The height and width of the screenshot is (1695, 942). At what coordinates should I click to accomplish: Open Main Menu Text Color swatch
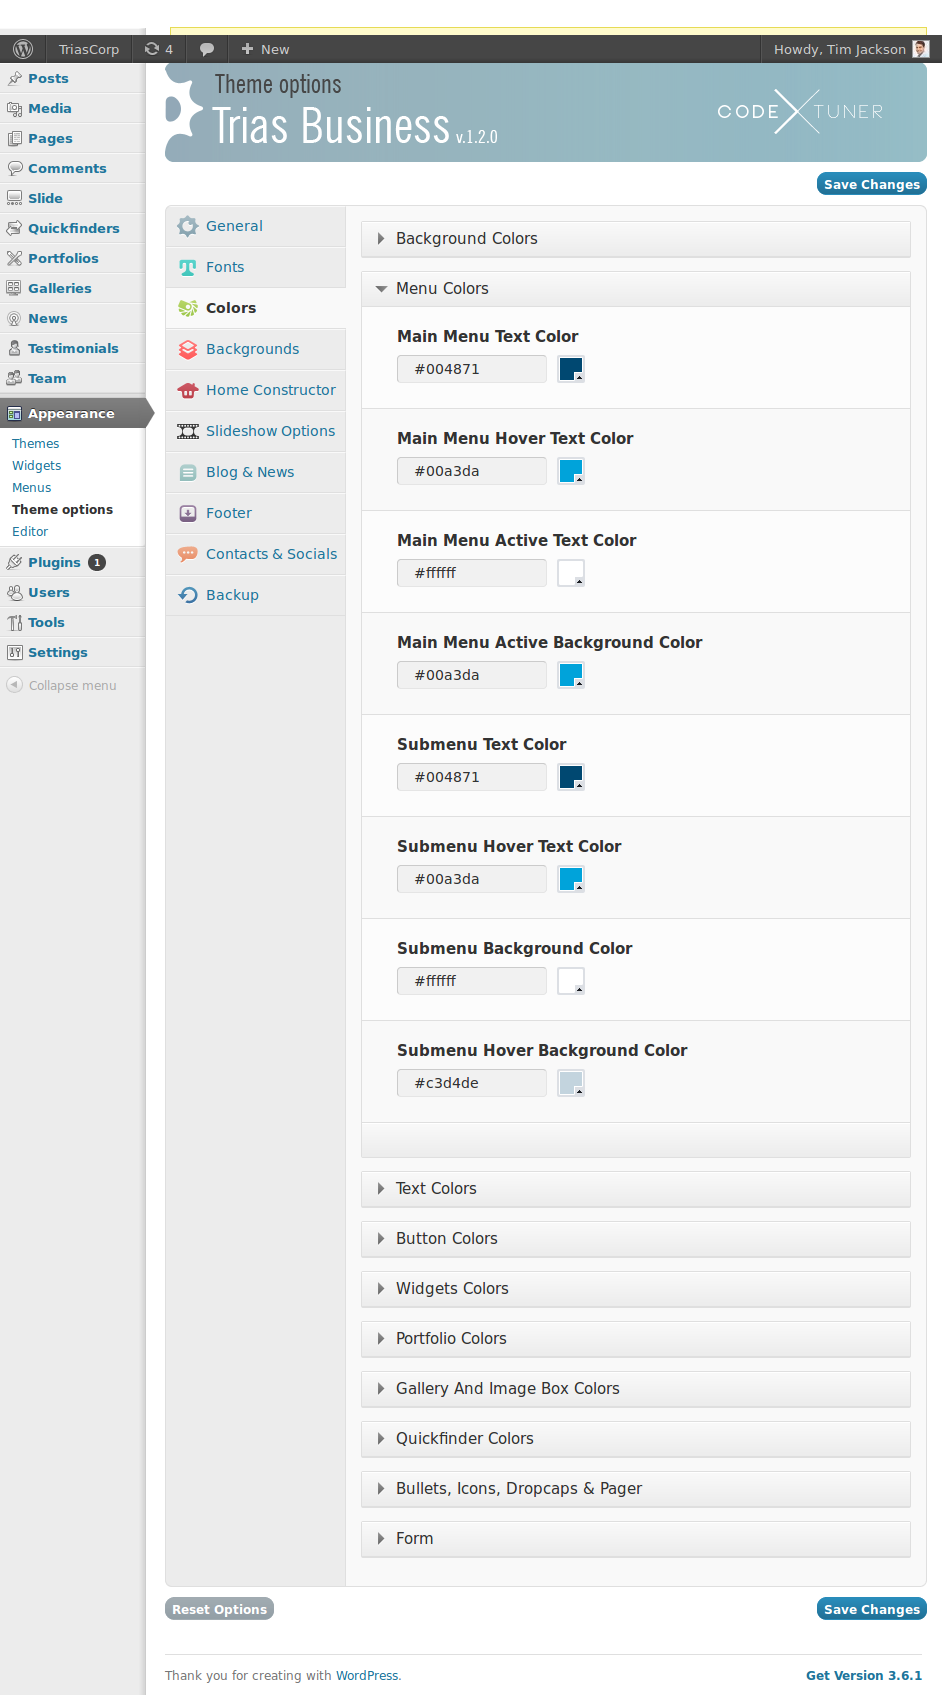click(x=571, y=369)
